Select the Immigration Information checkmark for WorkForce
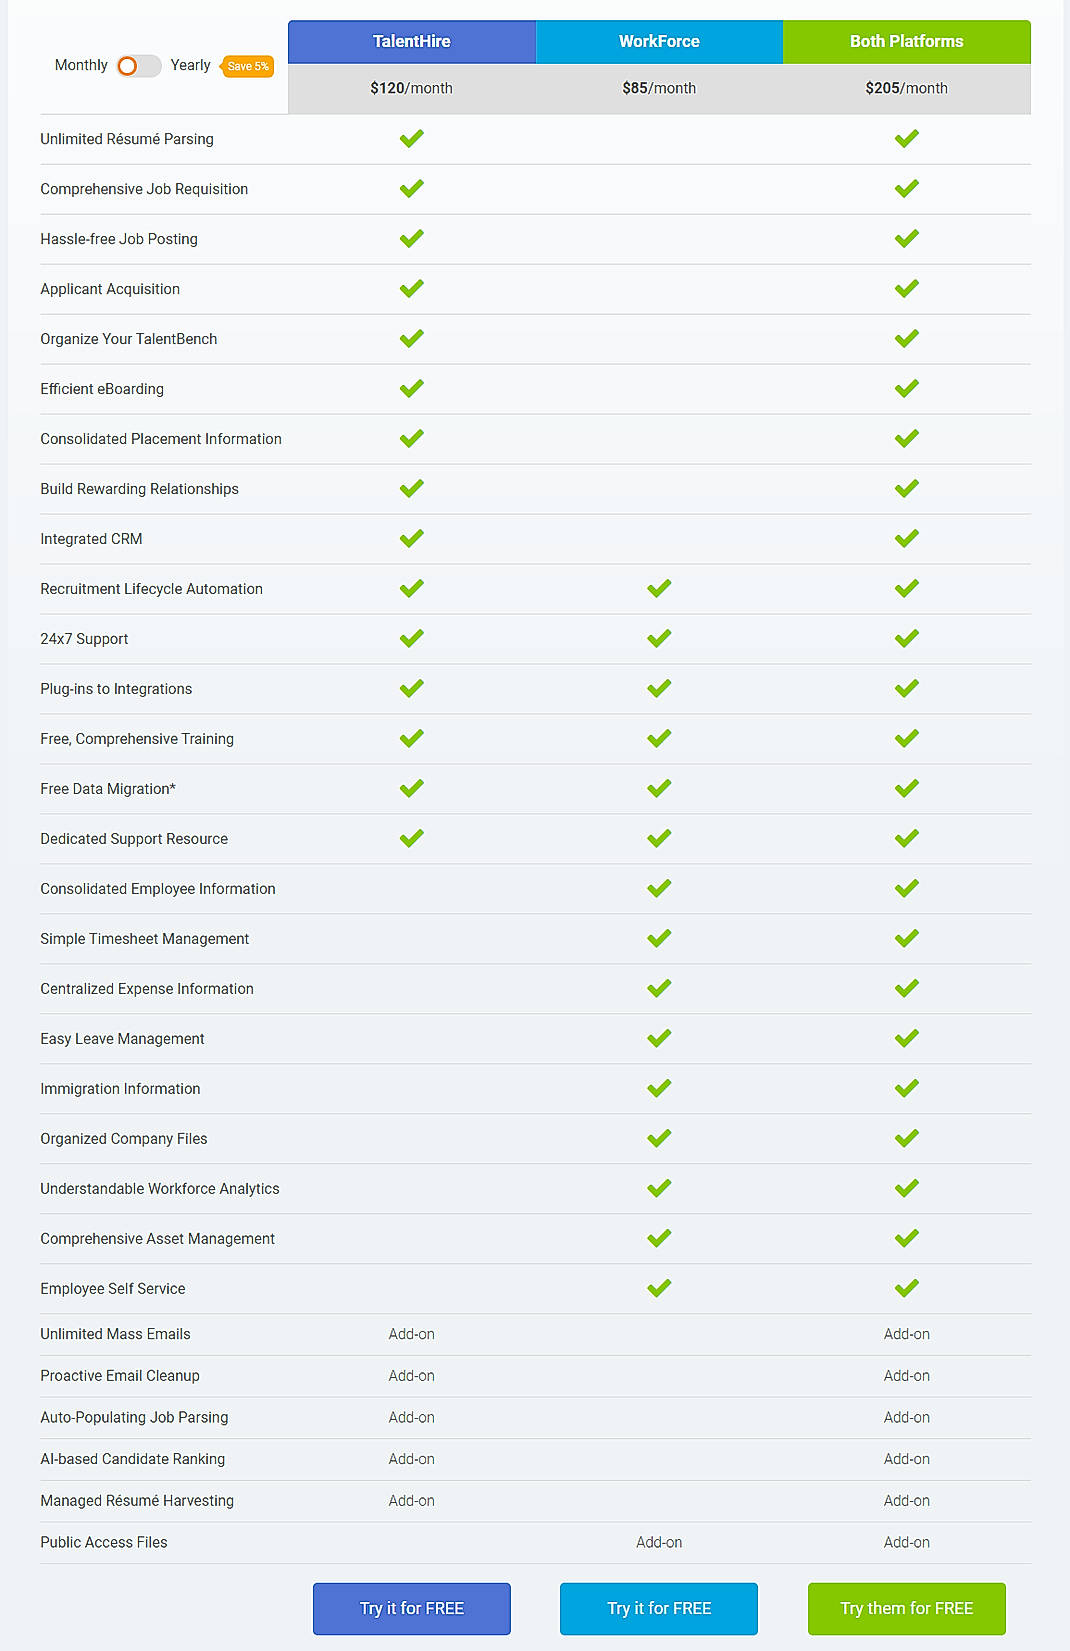The image size is (1070, 1651). pos(658,1088)
